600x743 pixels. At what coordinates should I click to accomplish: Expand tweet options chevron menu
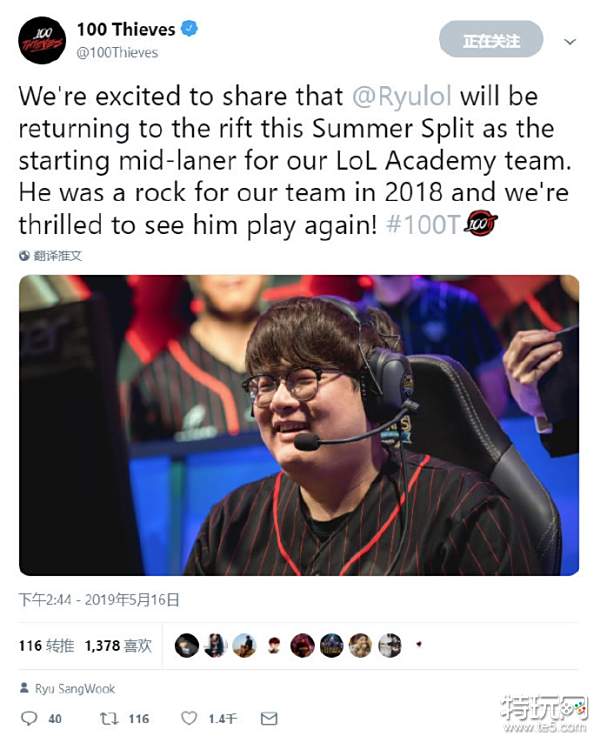coord(570,42)
